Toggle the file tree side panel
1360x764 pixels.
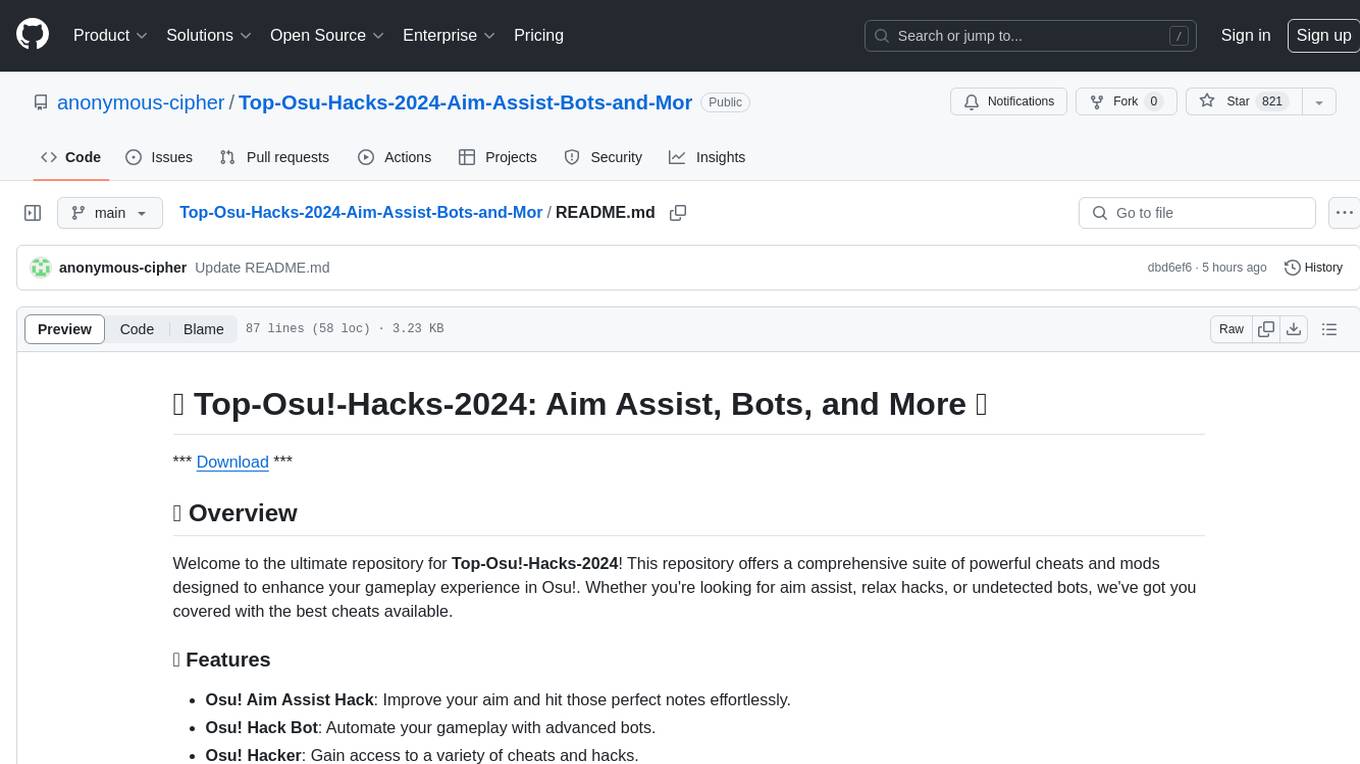pos(33,213)
